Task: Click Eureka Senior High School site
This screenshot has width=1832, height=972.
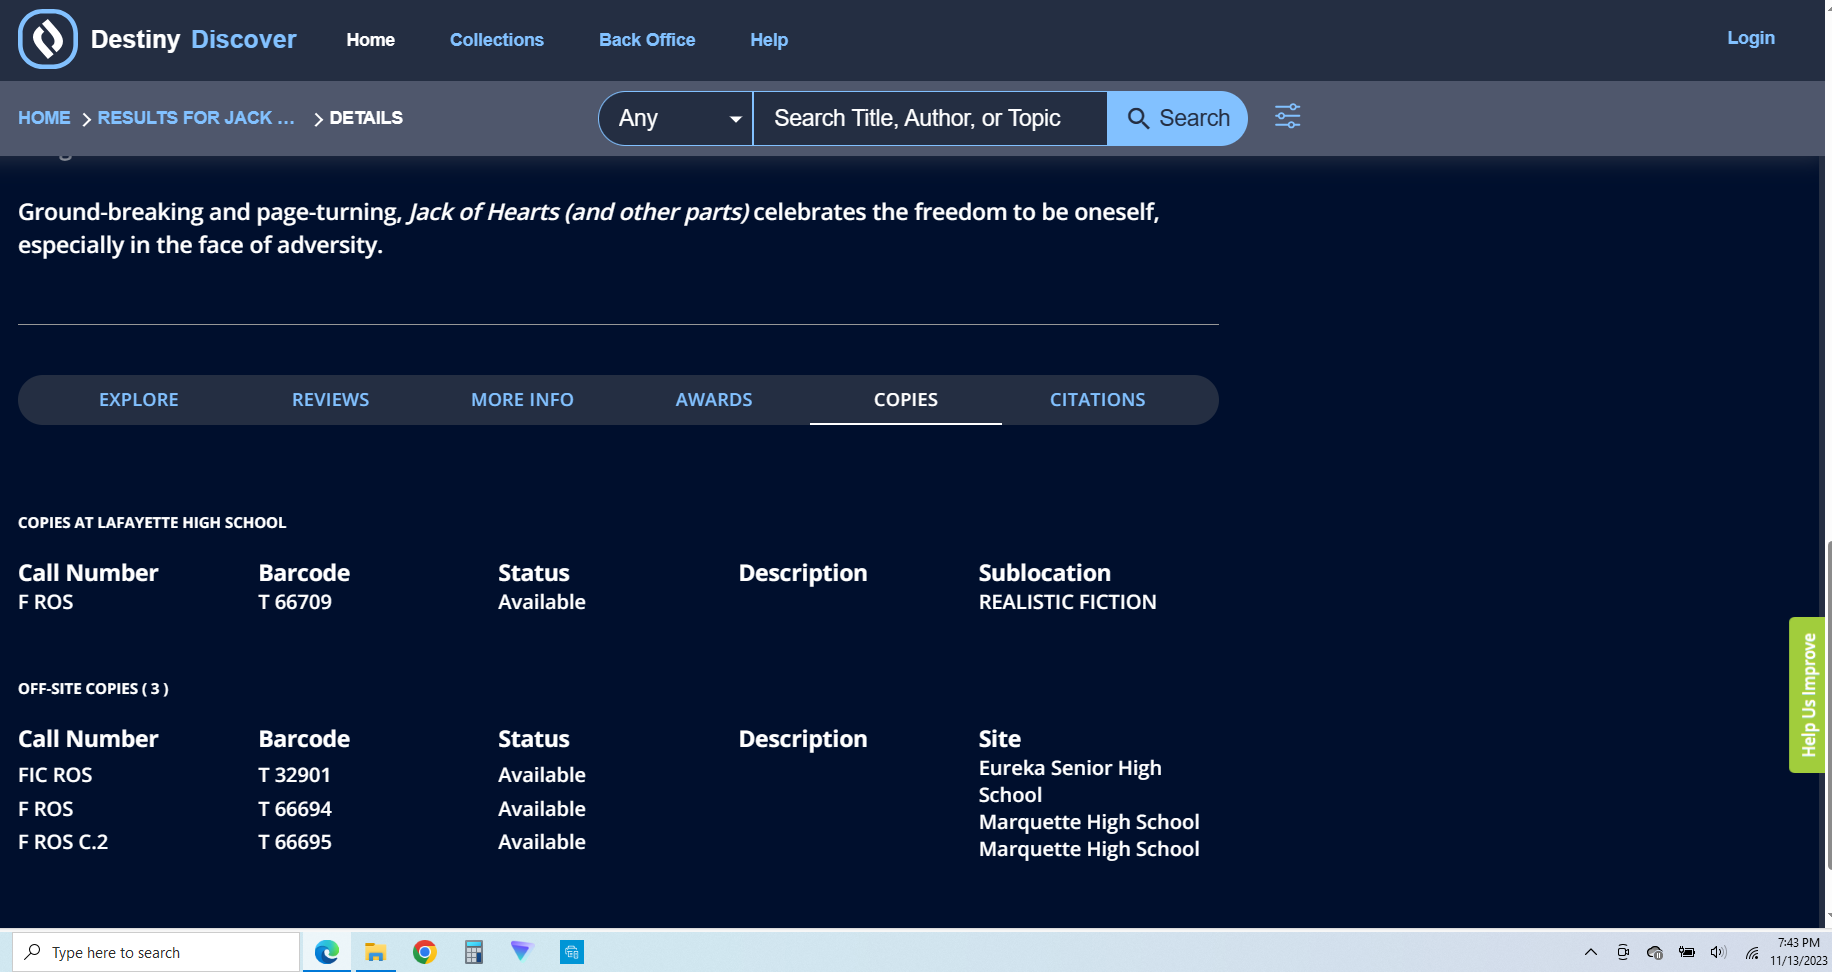Action: [x=1070, y=781]
